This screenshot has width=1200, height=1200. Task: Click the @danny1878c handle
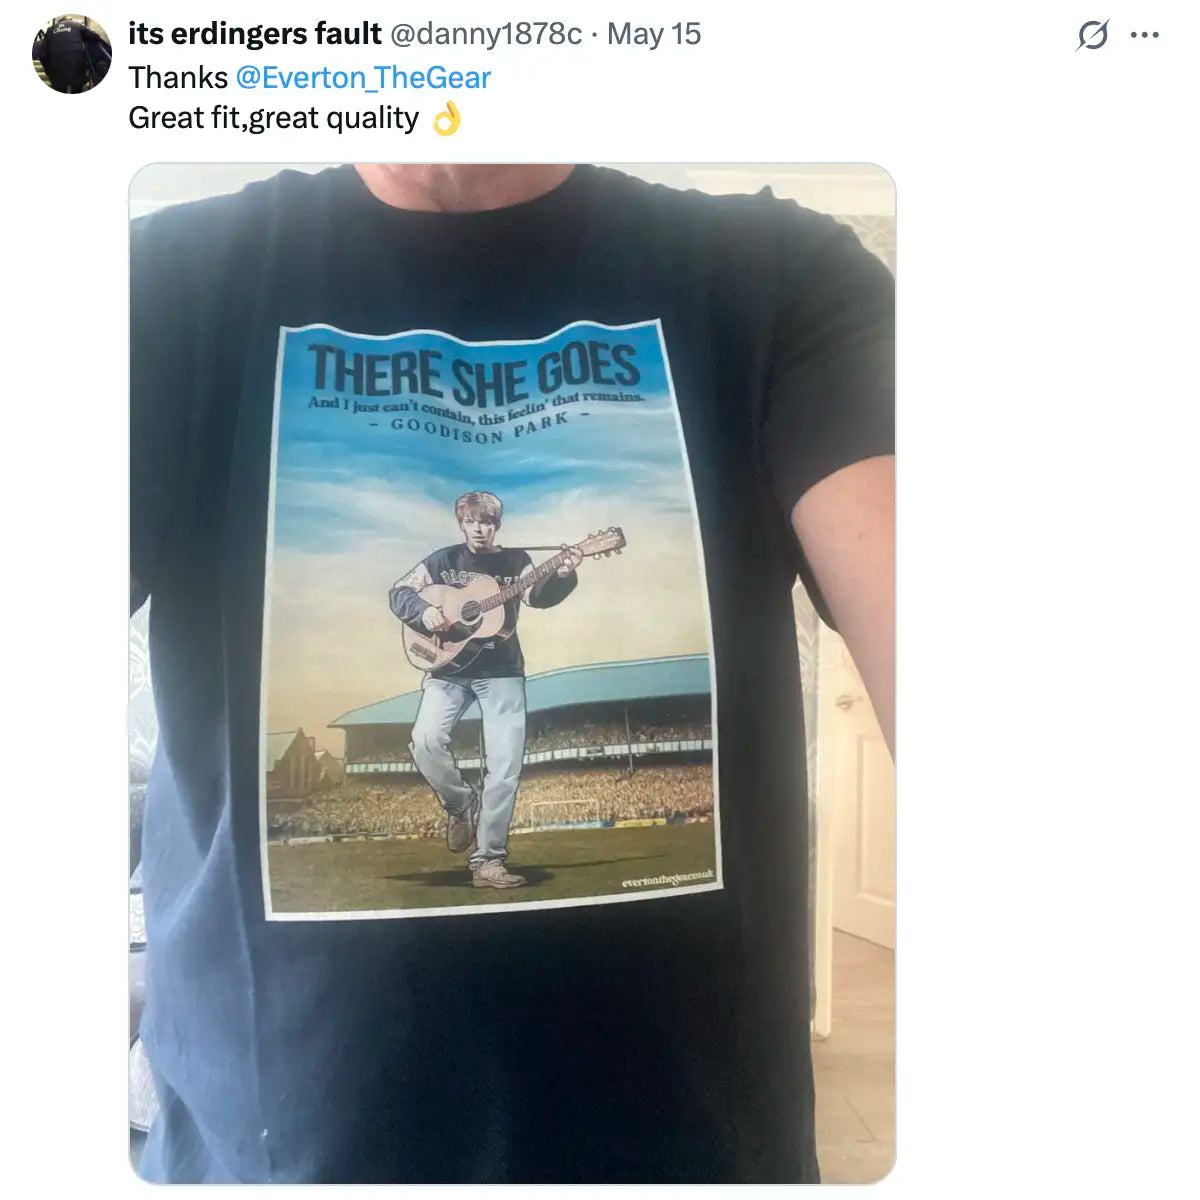pos(485,34)
